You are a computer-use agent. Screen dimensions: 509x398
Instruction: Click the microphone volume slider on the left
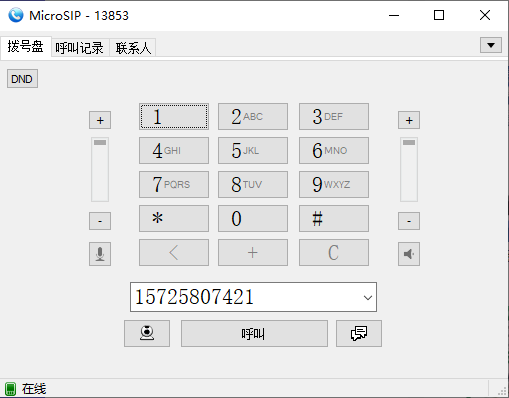100,170
